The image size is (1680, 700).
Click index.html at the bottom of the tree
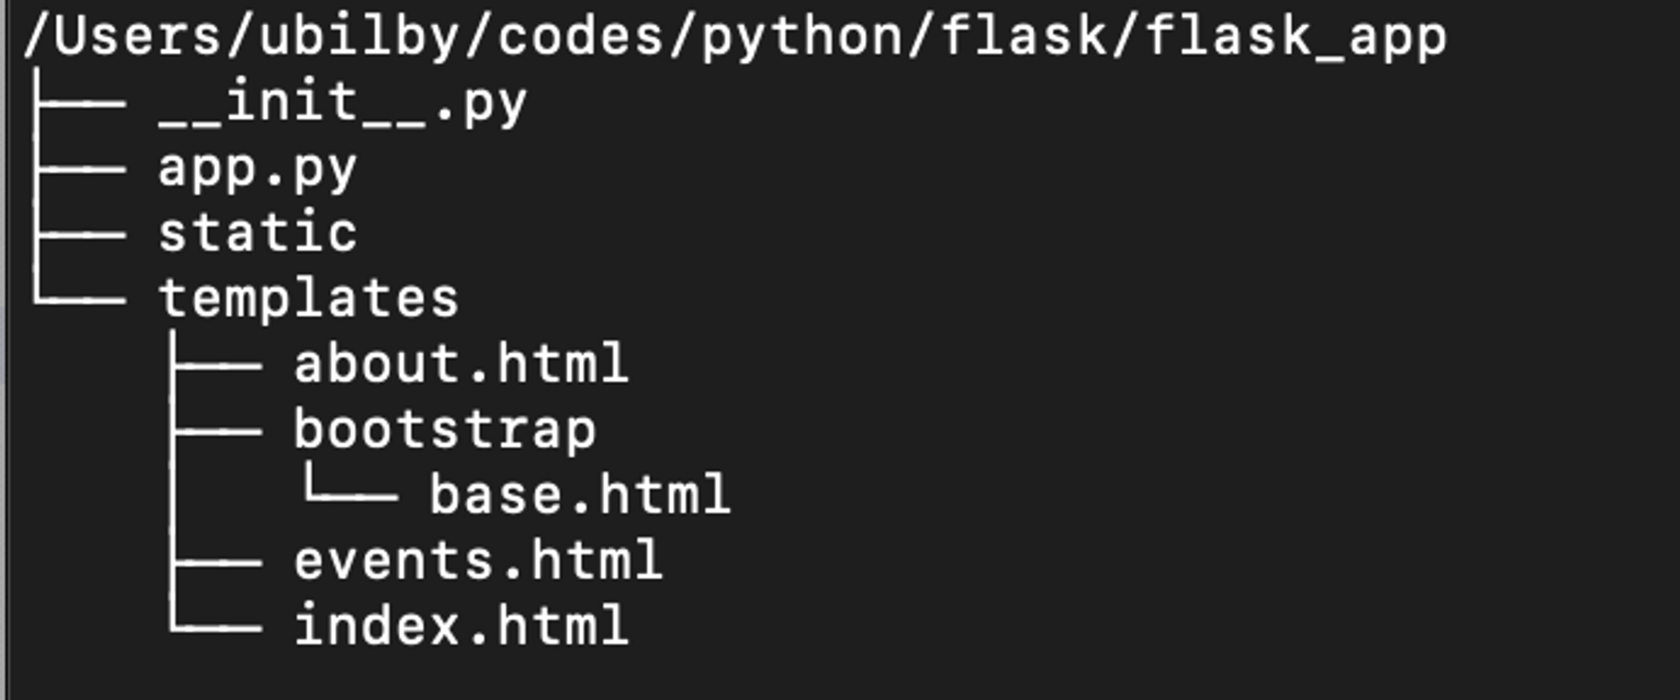click(x=461, y=625)
